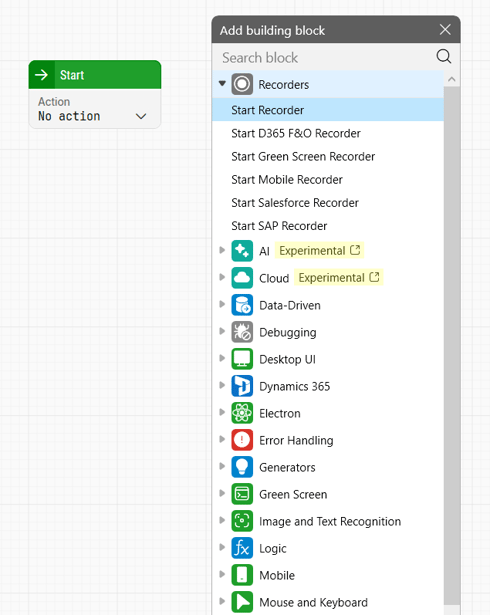Click the Dynamics 365 label
Image resolution: width=490 pixels, height=615 pixels.
pos(295,387)
